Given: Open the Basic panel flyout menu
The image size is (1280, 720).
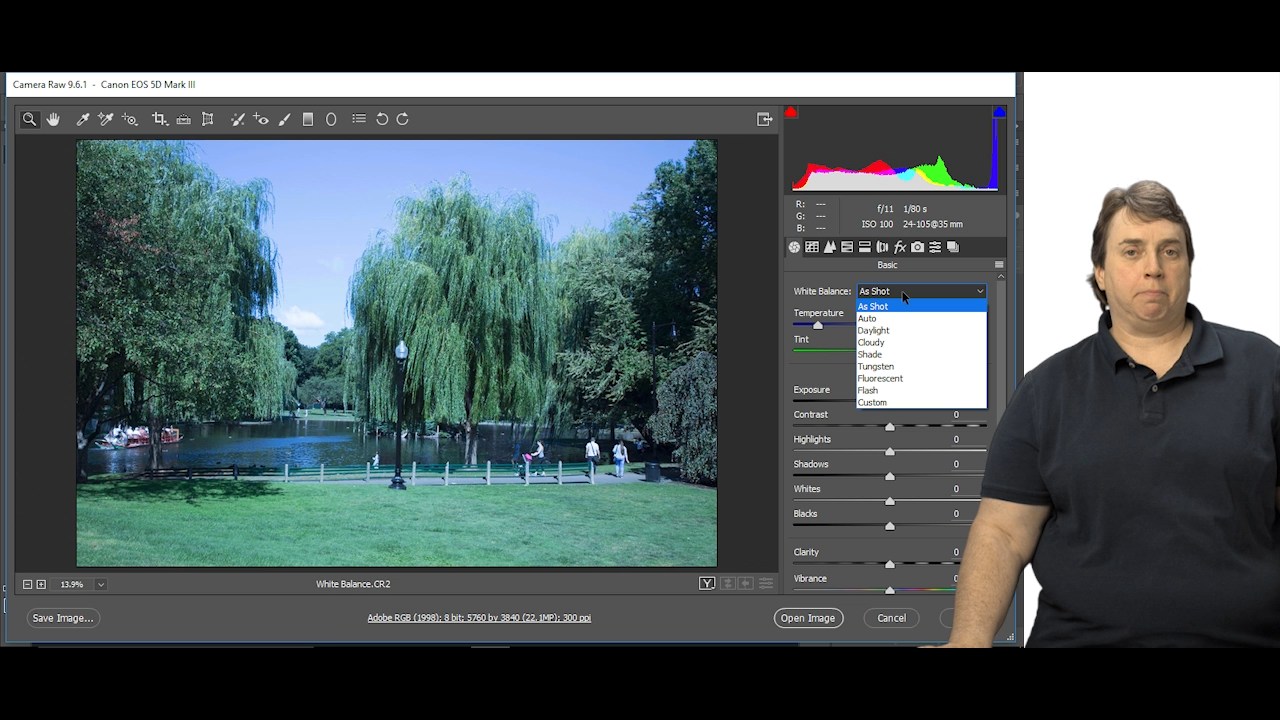Looking at the screenshot, I should (x=999, y=265).
